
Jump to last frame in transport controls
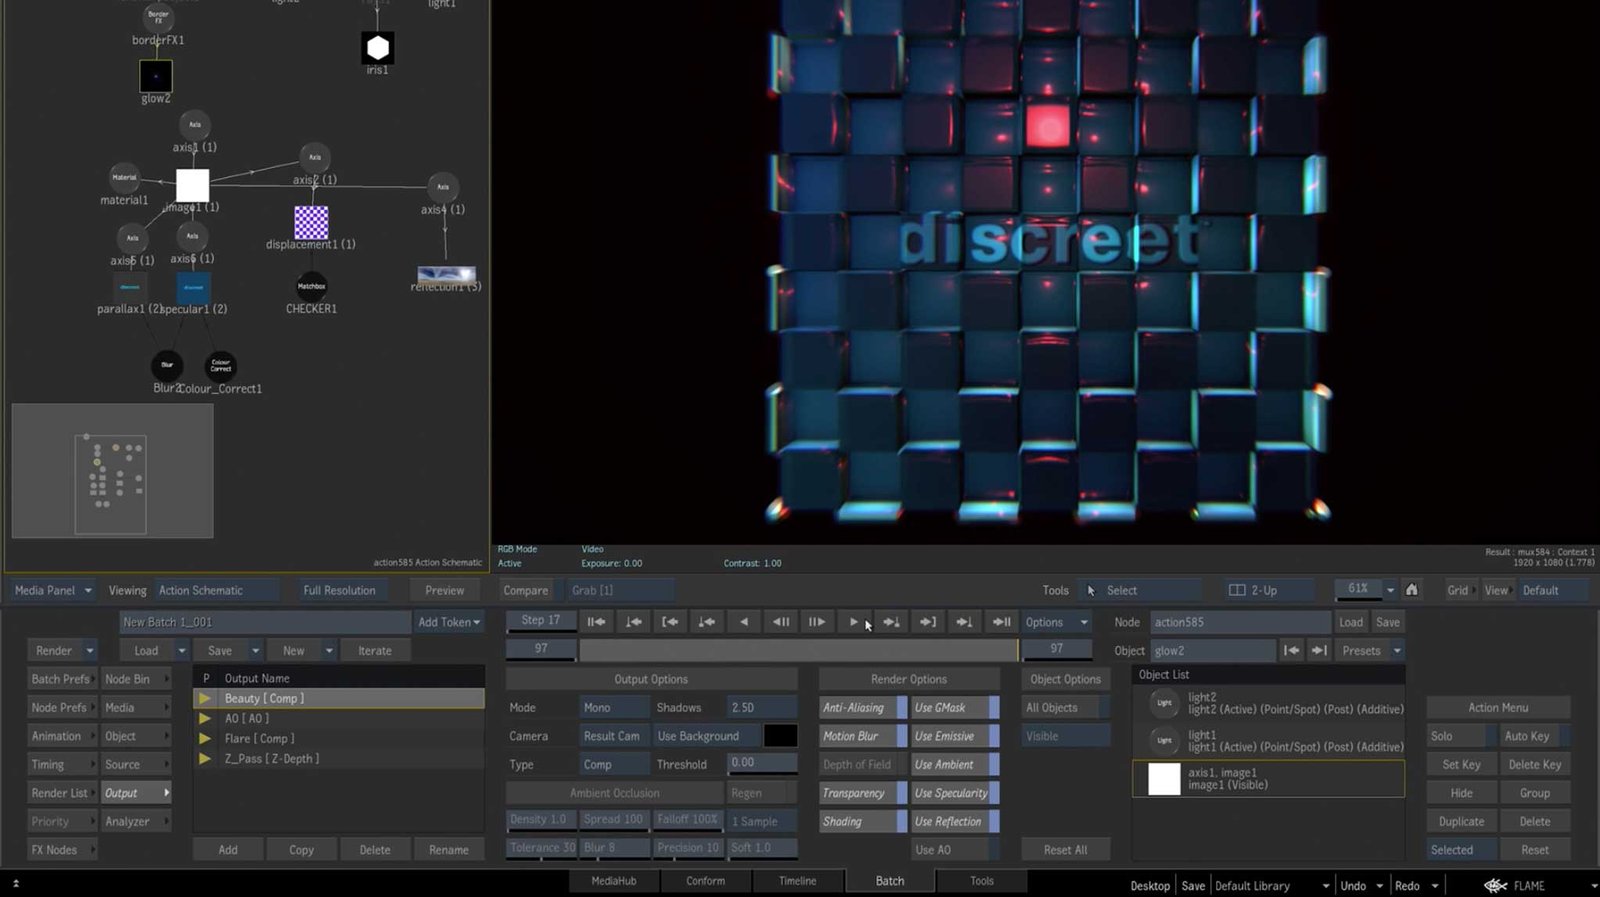tap(1001, 622)
